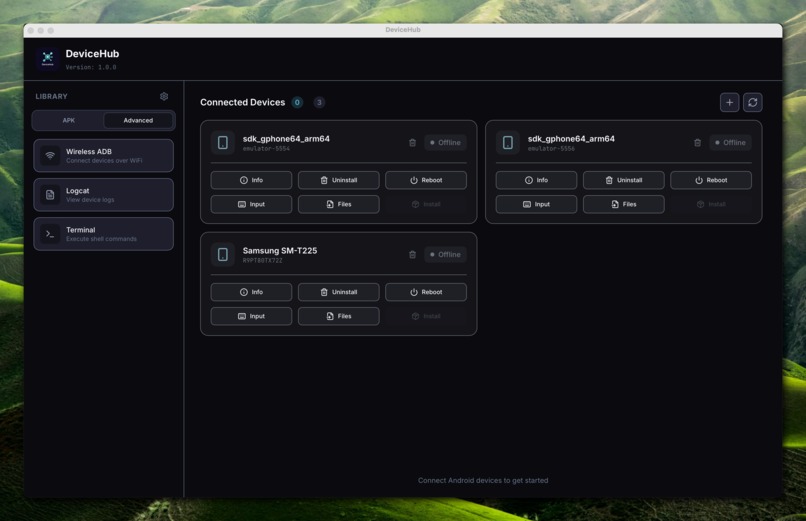Click the Terminal prompt icon
806x521 pixels.
point(50,234)
